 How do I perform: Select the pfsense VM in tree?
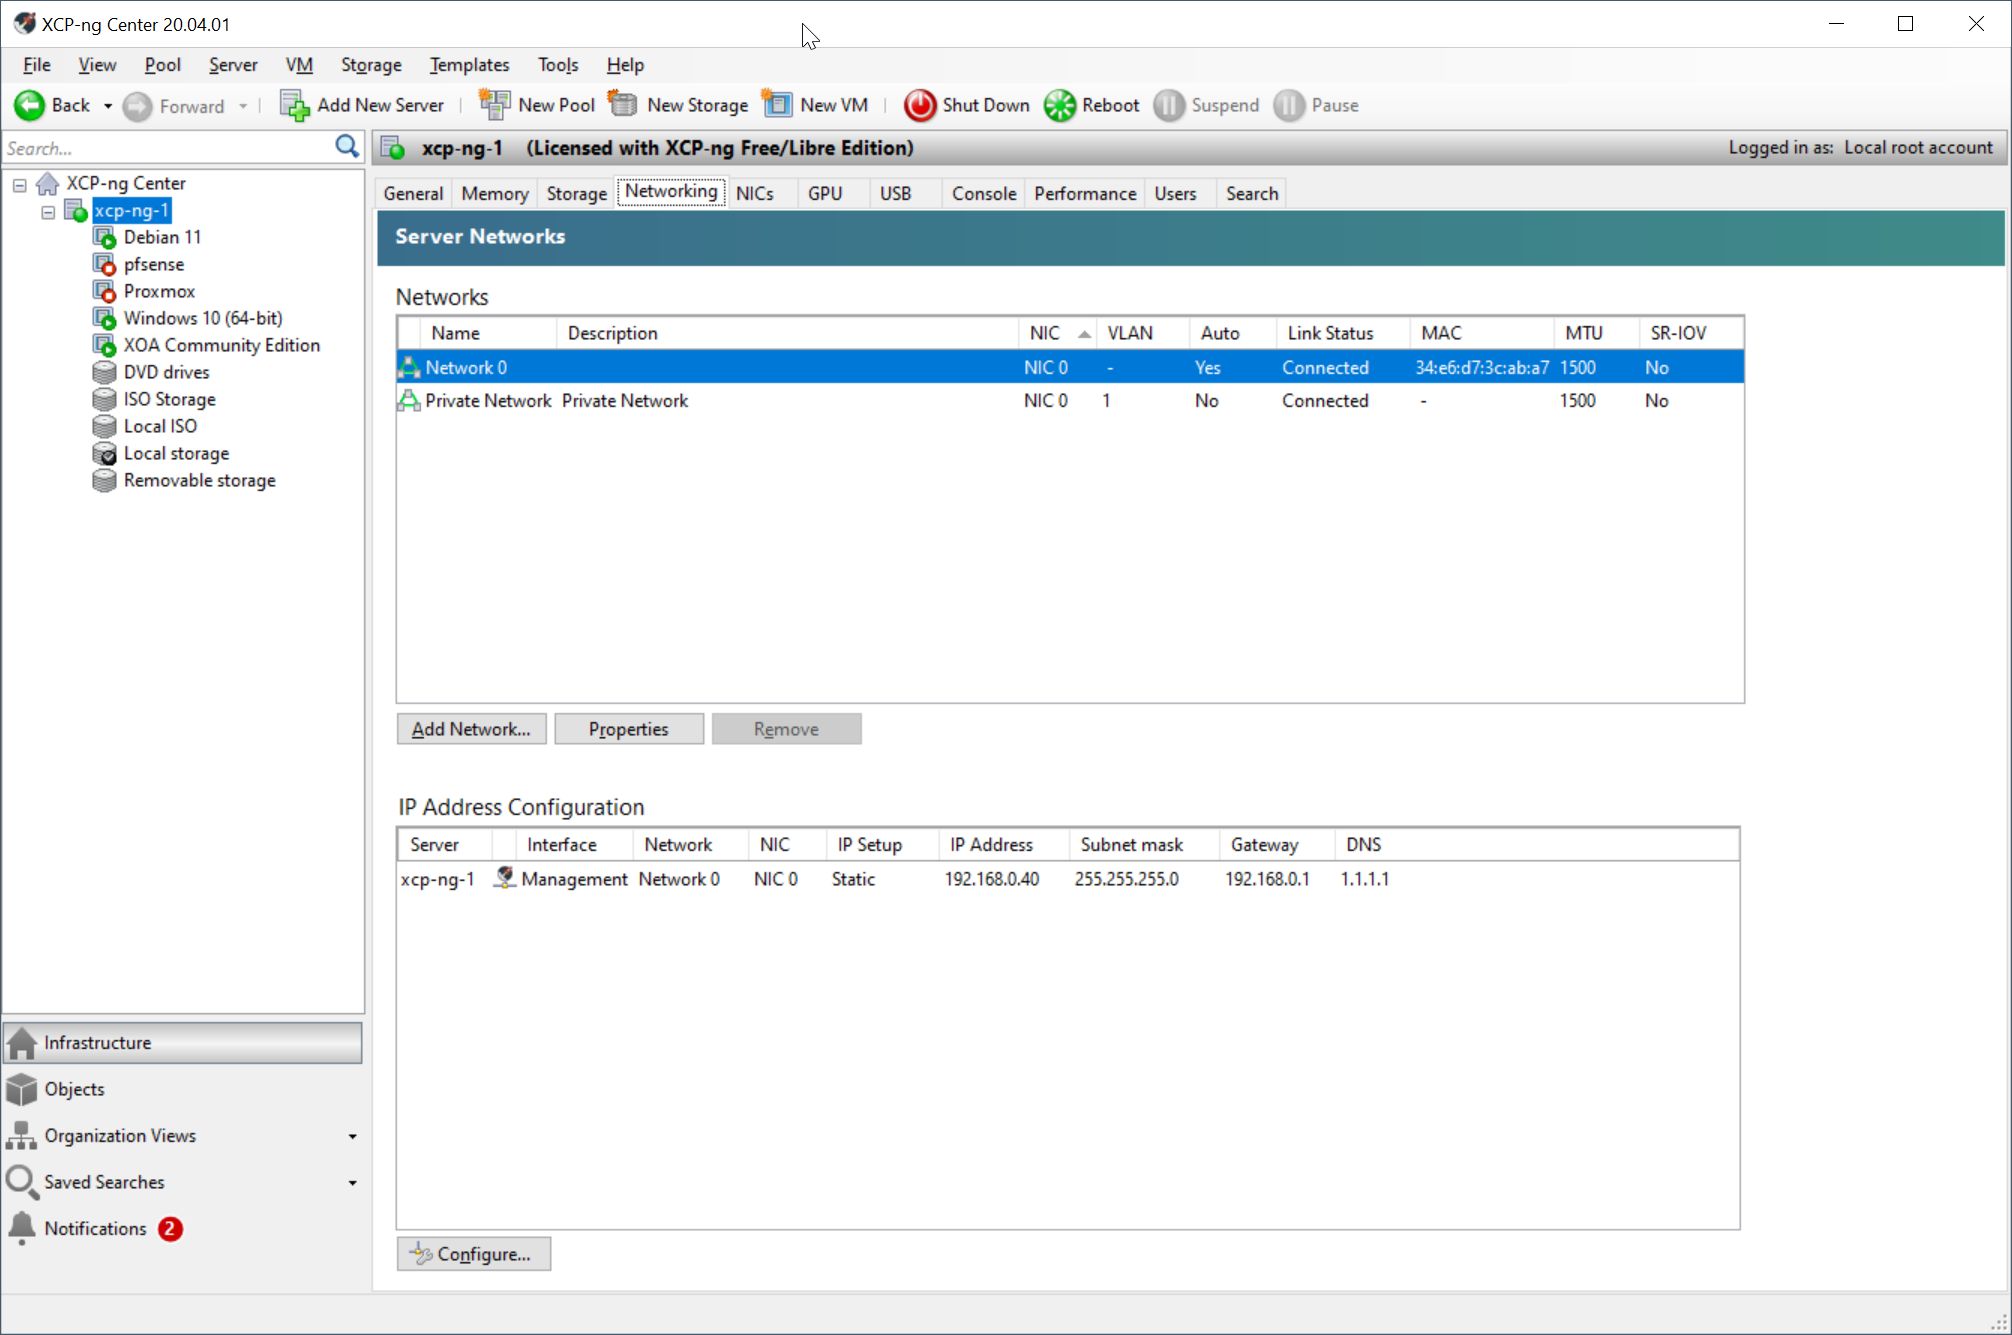(x=153, y=264)
